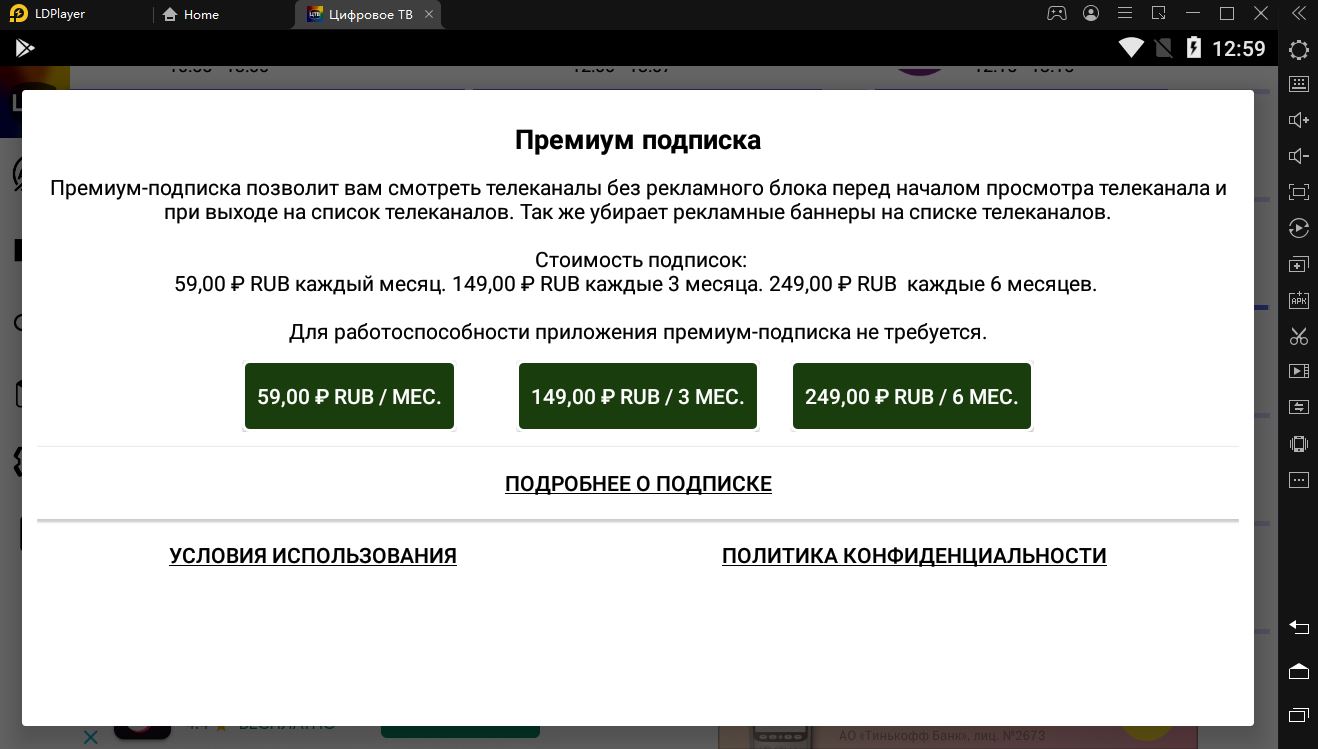
Task: Click the Android back arrow in sidebar
Action: (1298, 627)
